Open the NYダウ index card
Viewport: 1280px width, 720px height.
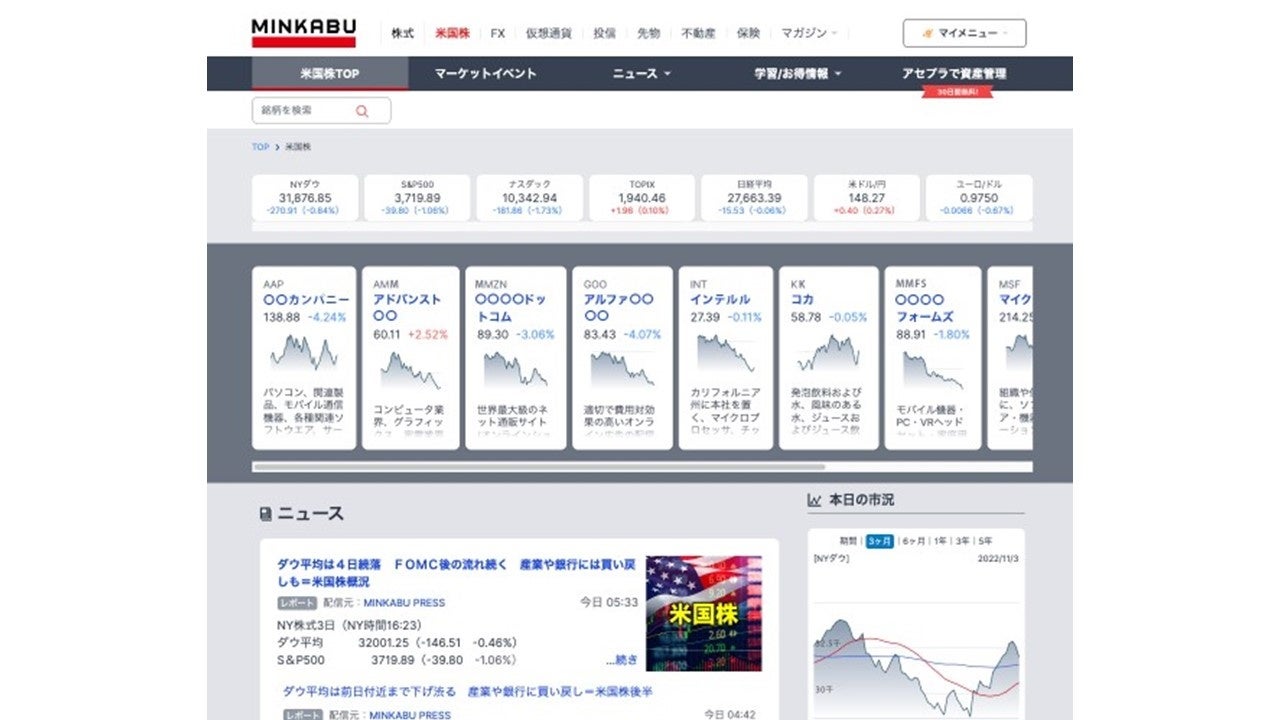(x=303, y=198)
